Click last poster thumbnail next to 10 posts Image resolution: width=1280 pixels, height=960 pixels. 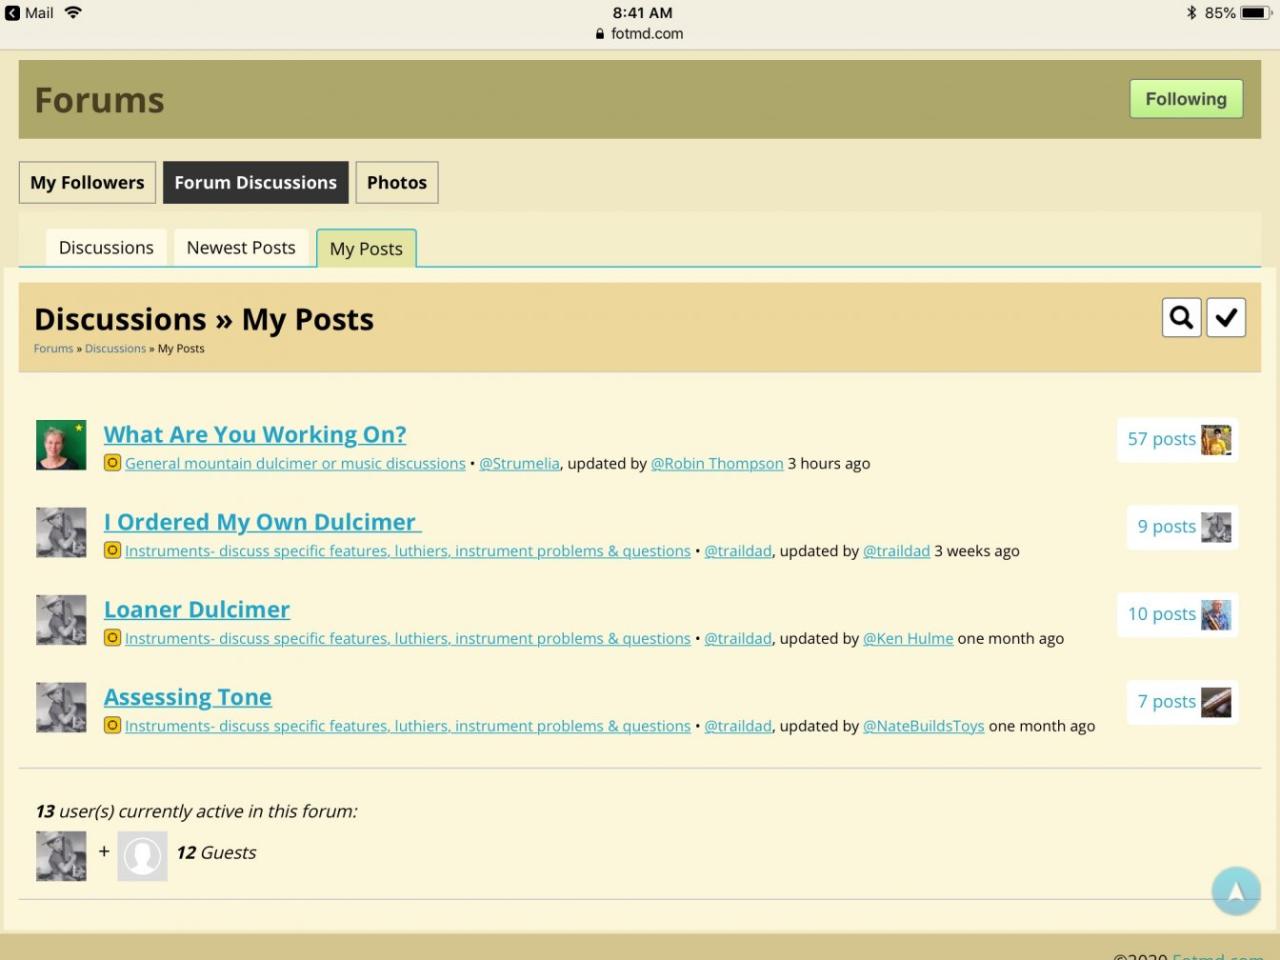pyautogui.click(x=1216, y=615)
